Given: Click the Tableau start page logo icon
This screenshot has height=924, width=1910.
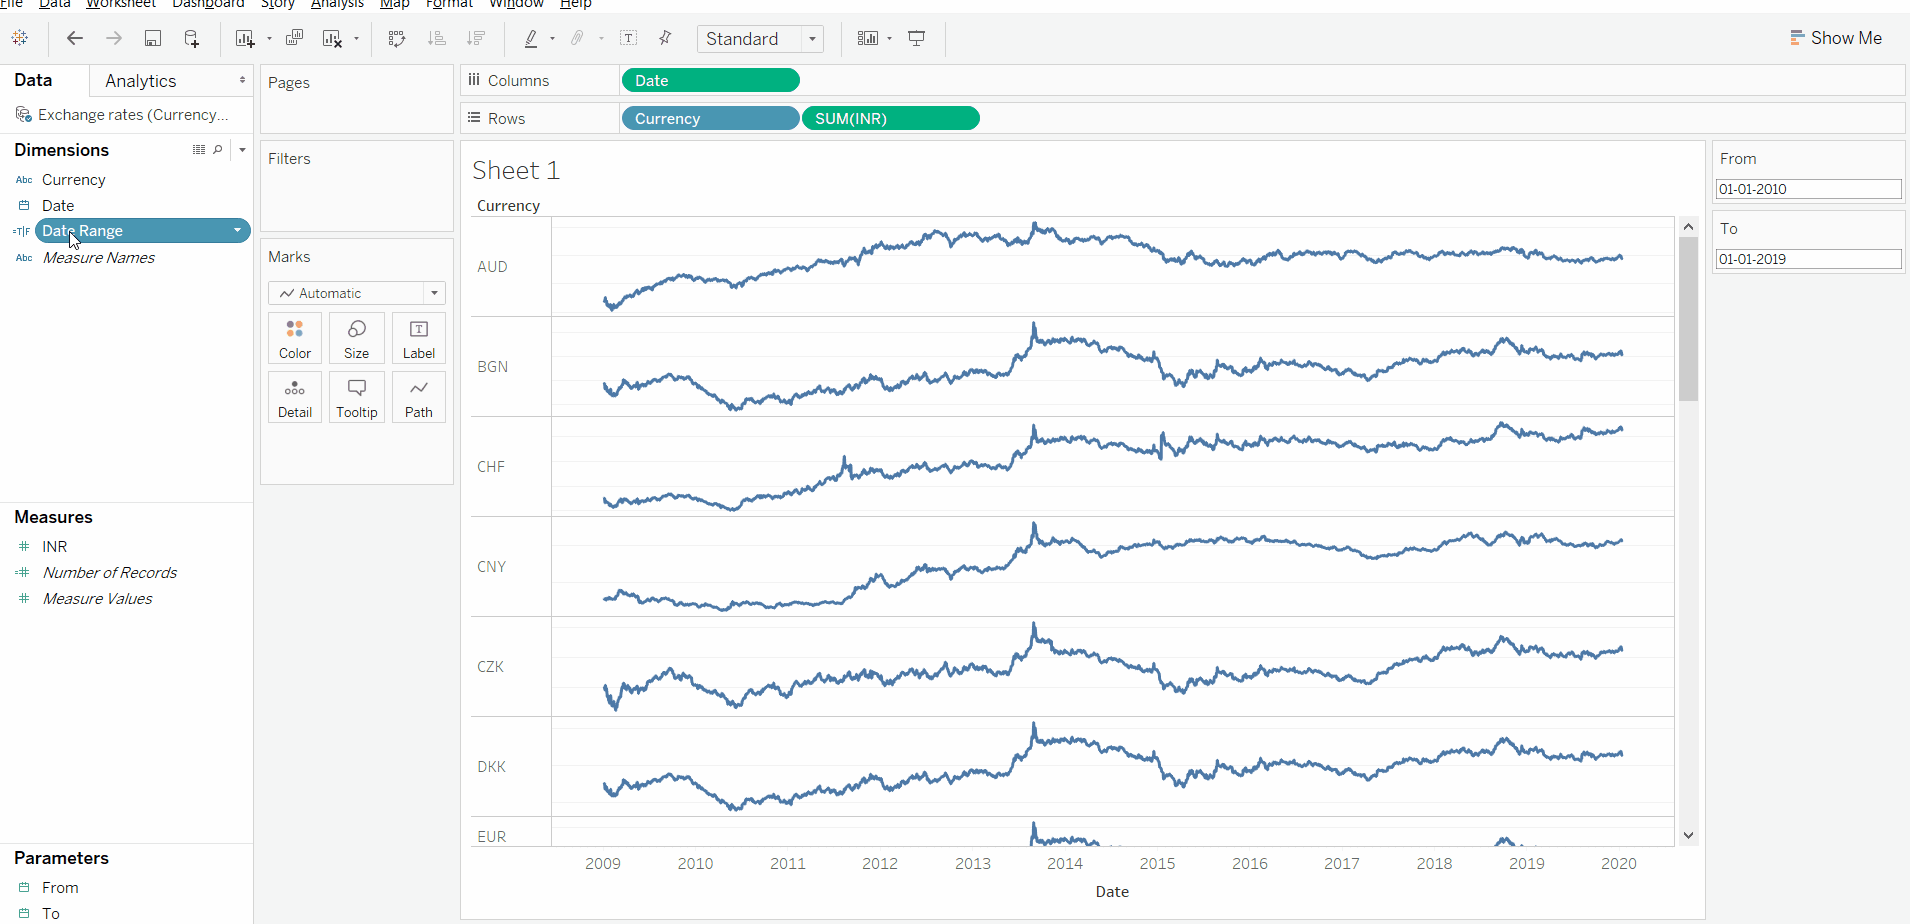Looking at the screenshot, I should pos(20,38).
